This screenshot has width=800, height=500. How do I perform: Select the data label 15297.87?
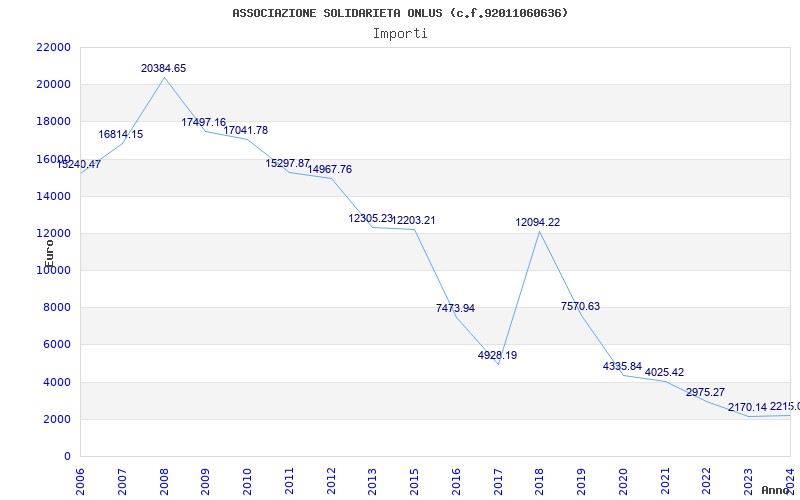click(x=288, y=163)
